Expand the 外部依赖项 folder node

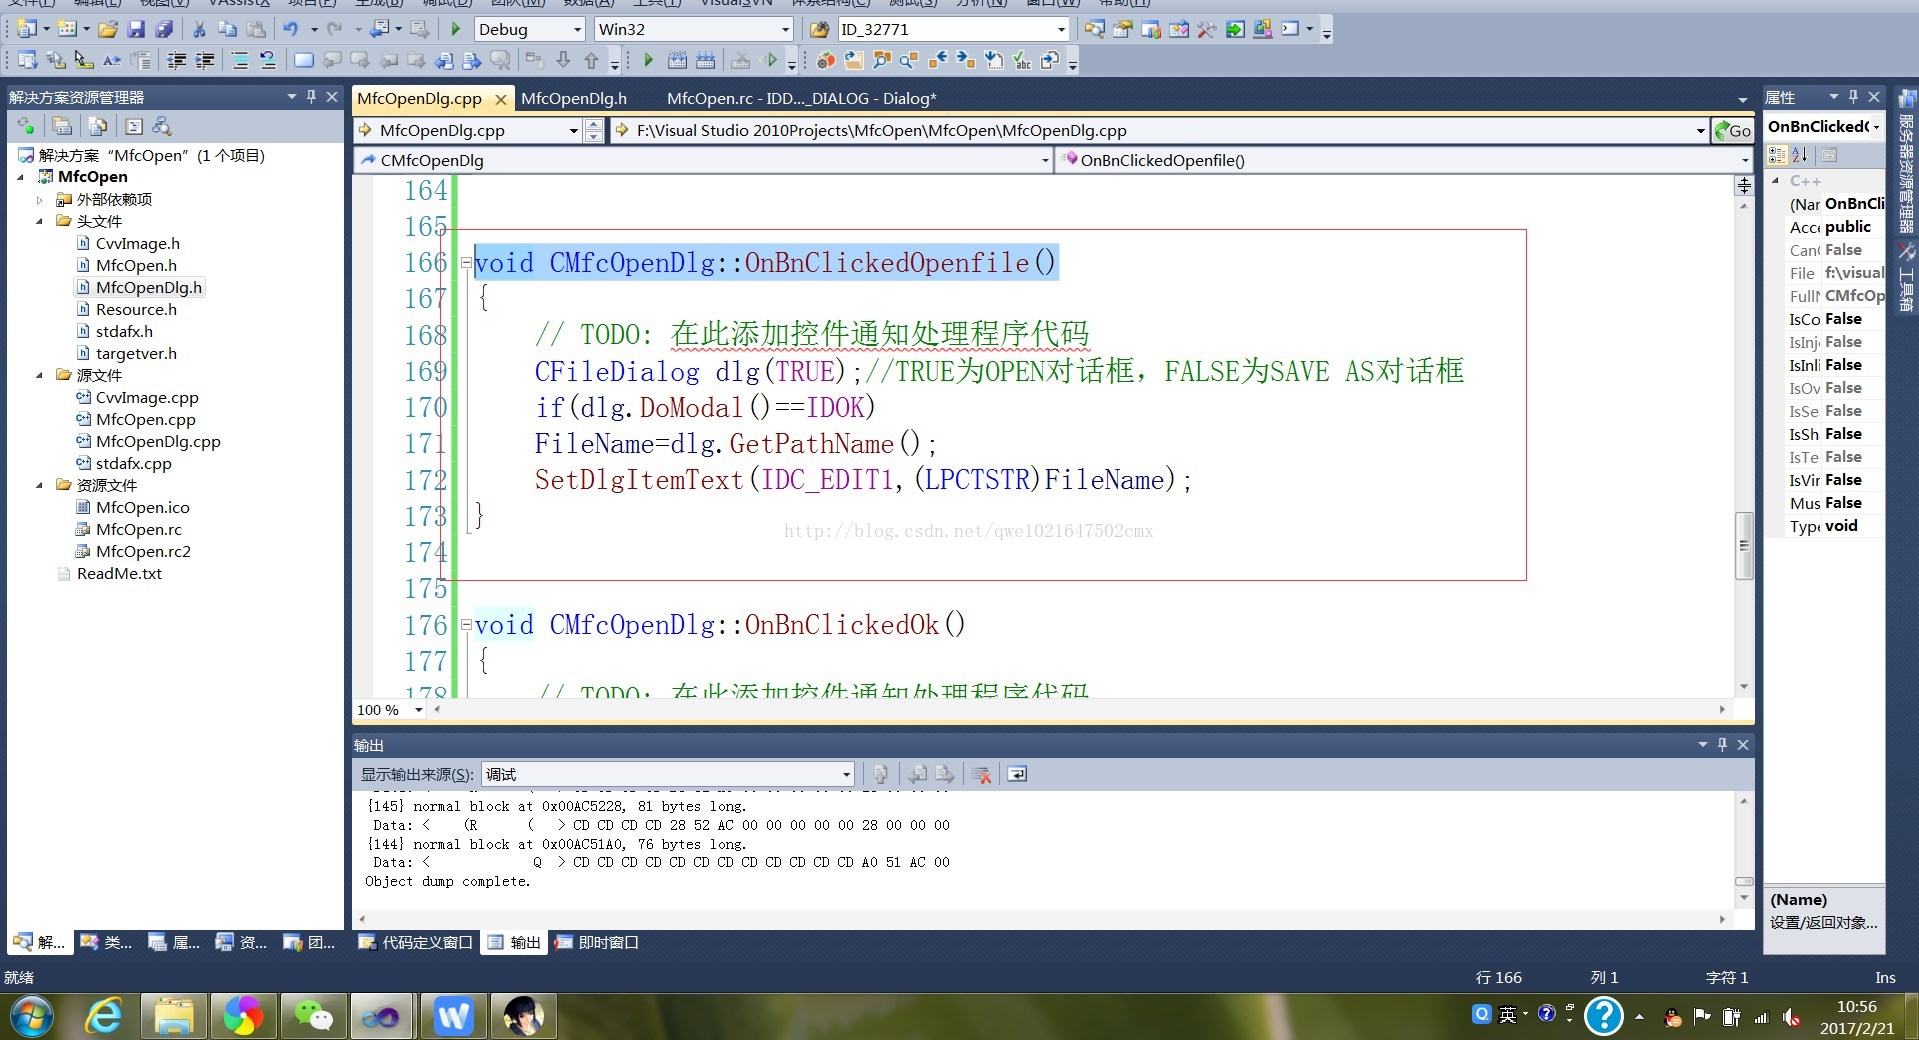coord(40,200)
